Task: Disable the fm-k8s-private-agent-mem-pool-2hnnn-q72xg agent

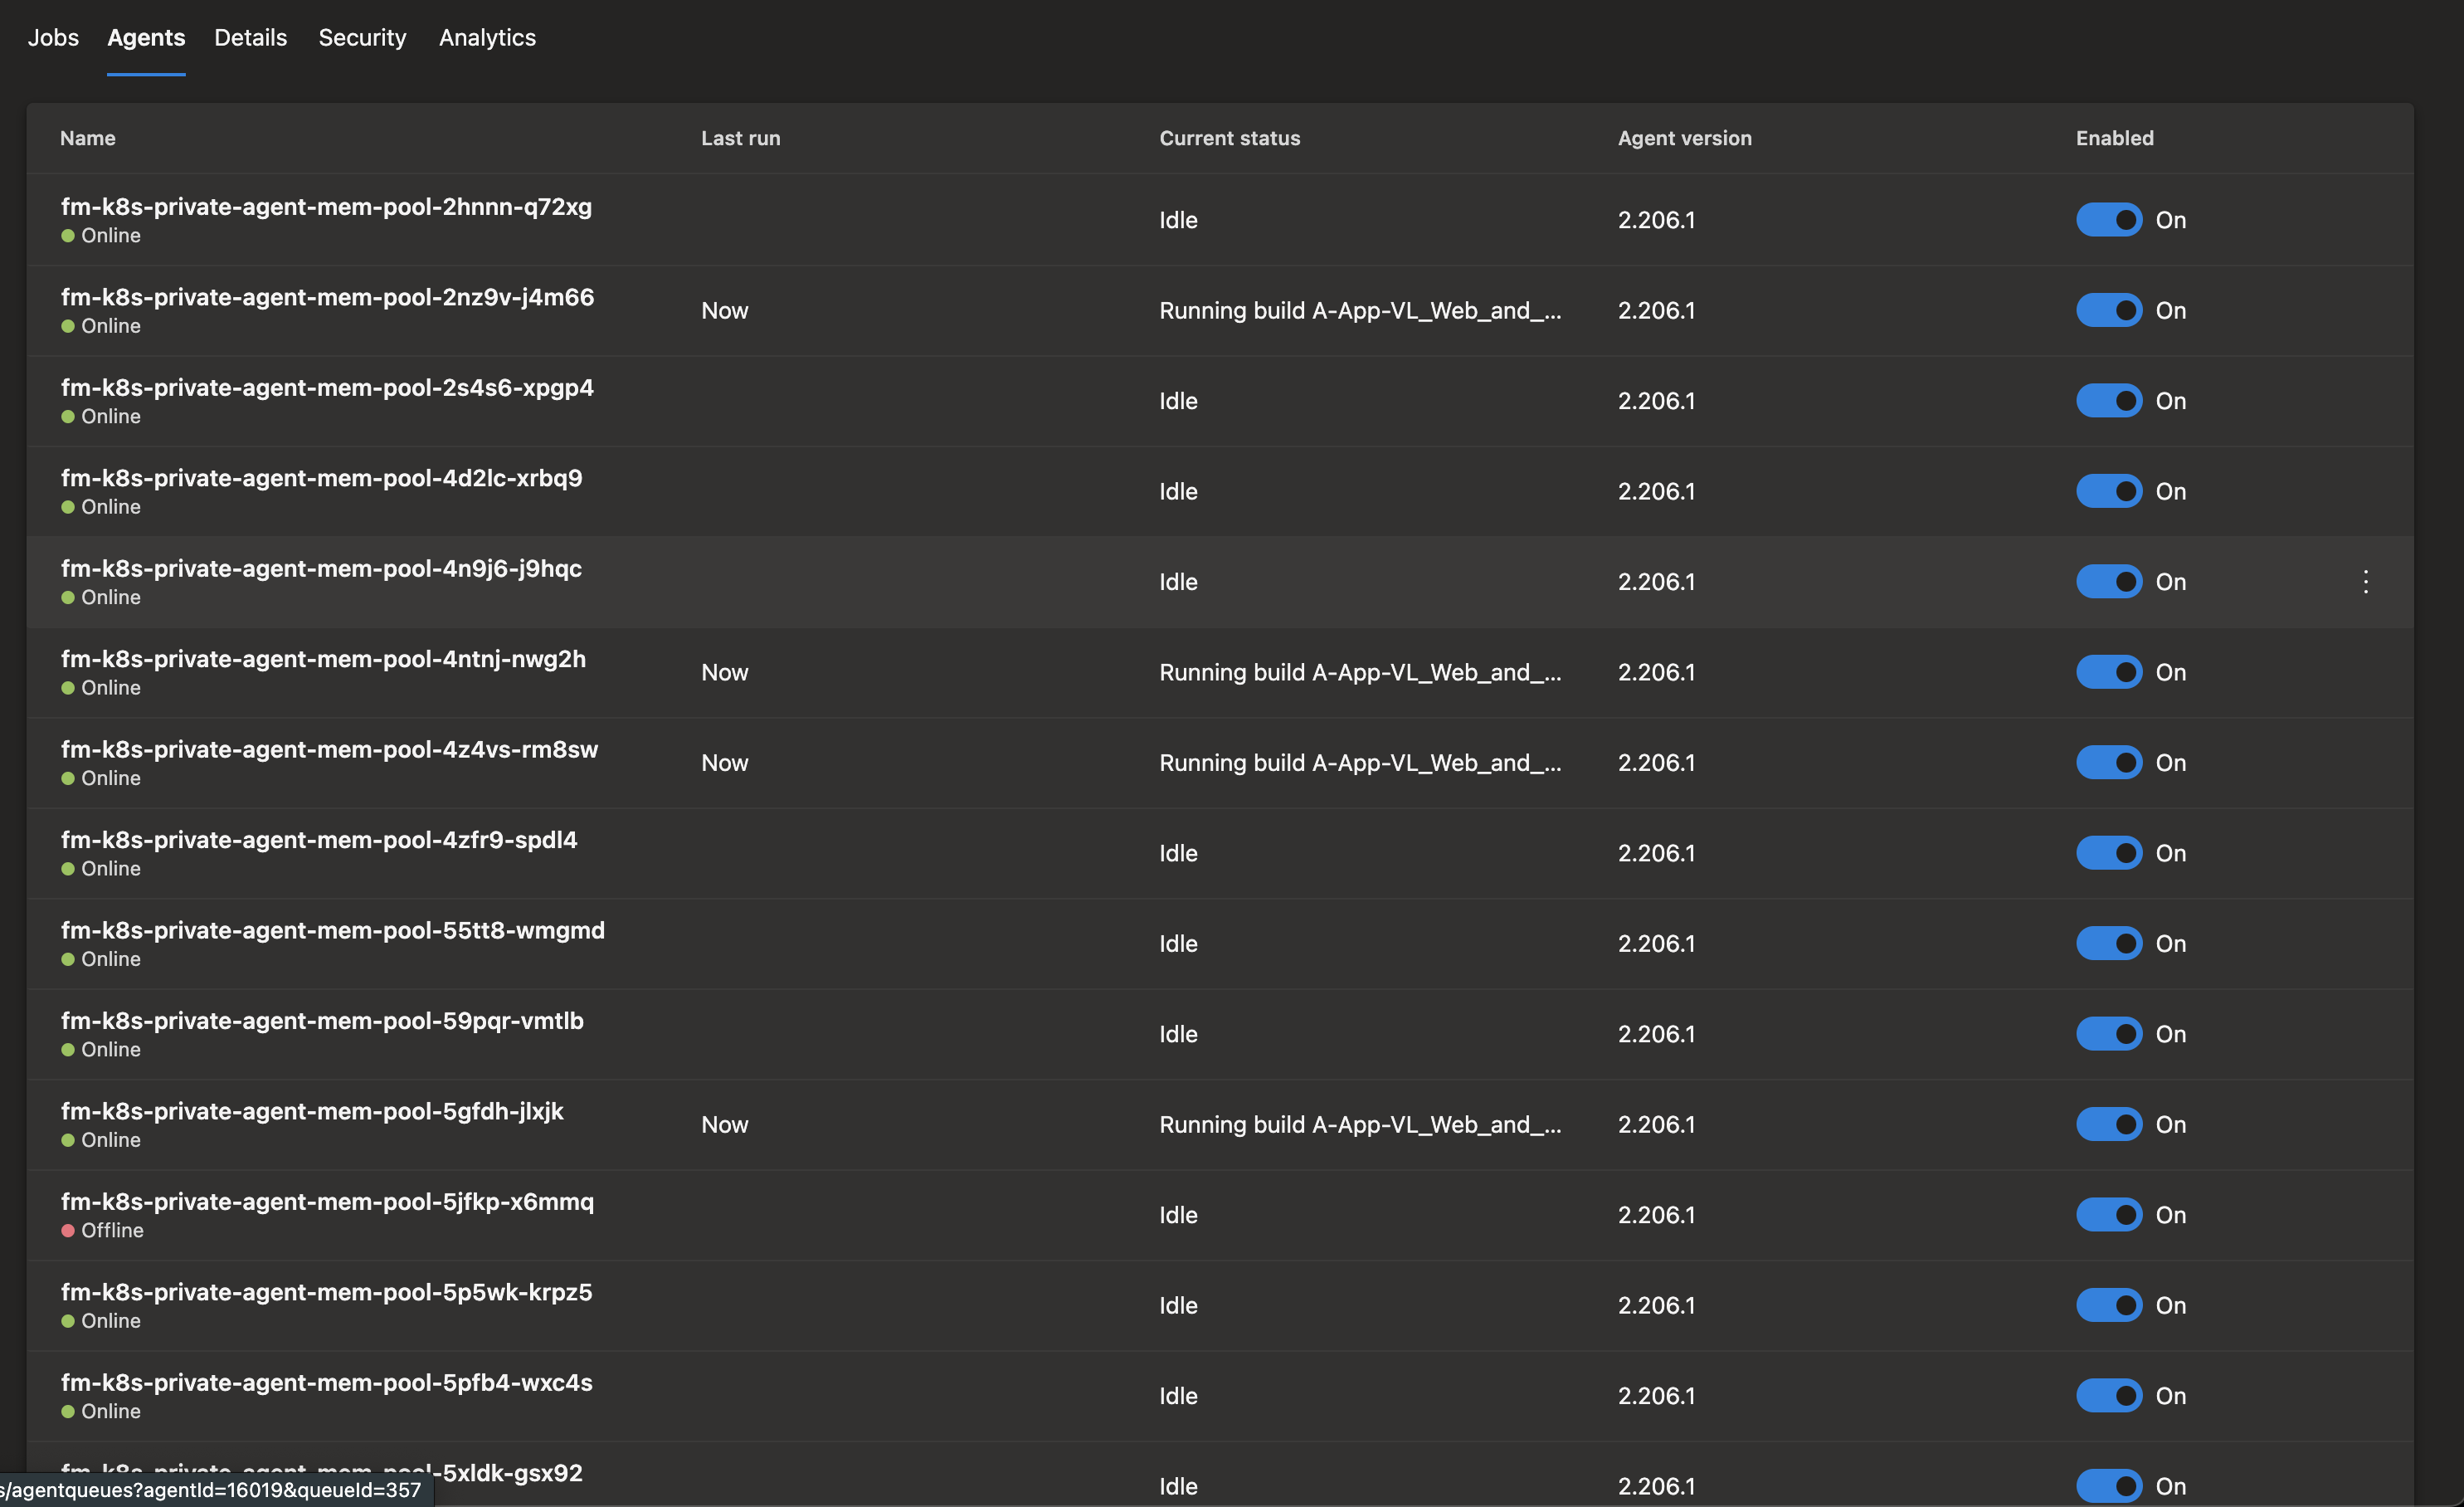Action: 2108,220
